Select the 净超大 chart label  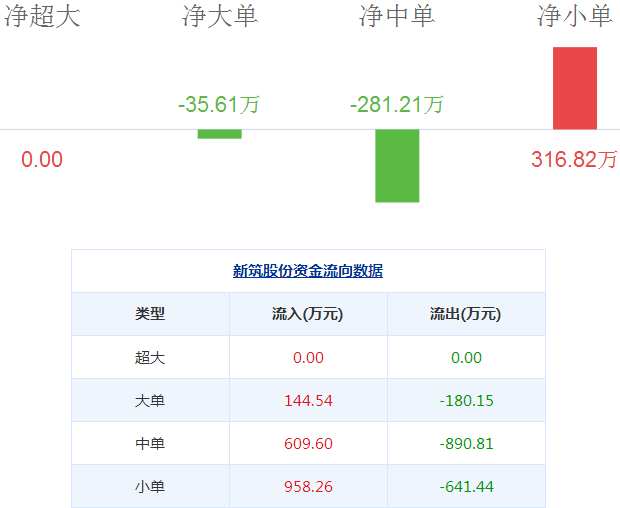coord(42,16)
